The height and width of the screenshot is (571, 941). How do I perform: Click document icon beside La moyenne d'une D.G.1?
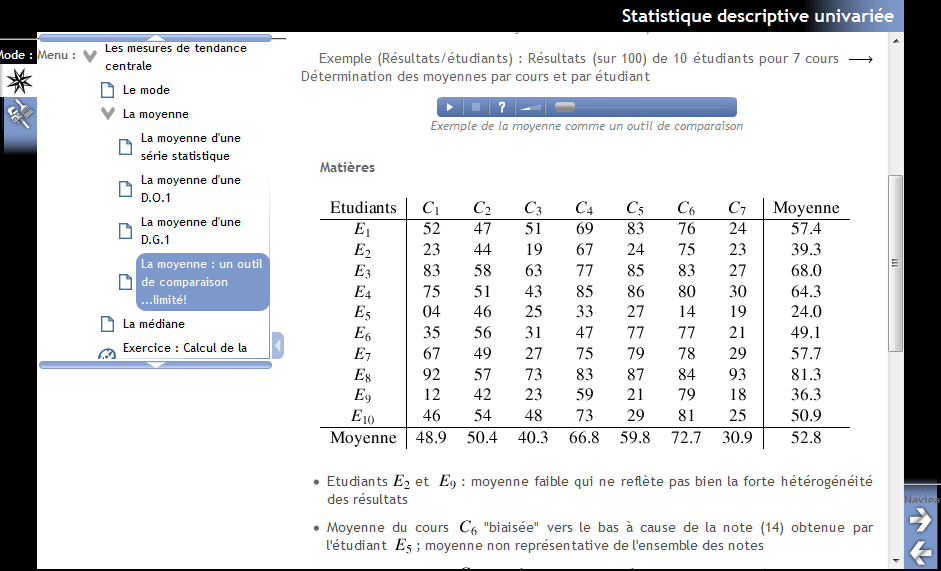click(125, 231)
